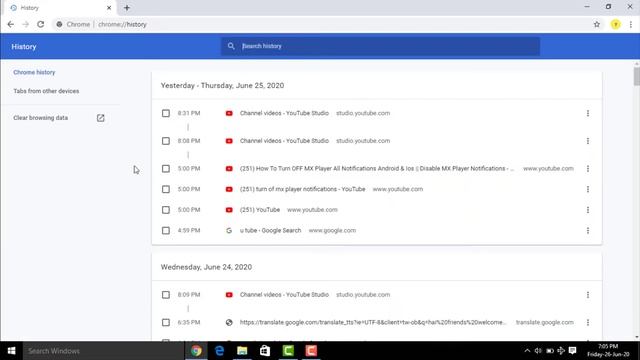This screenshot has width=640, height=360.
Task: Check the 6:35 PM translate.google.com entry
Action: [x=166, y=322]
